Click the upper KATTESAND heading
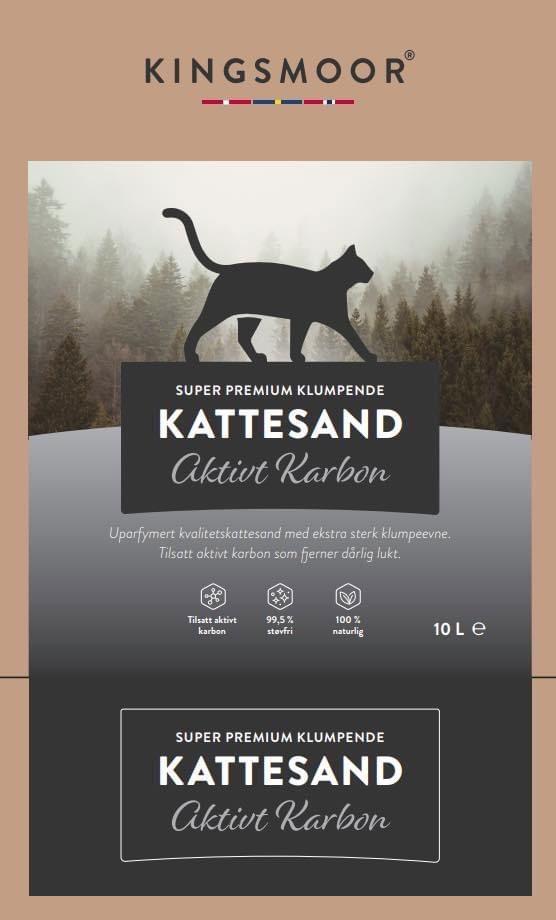This screenshot has height=920, width=556. pos(280,424)
